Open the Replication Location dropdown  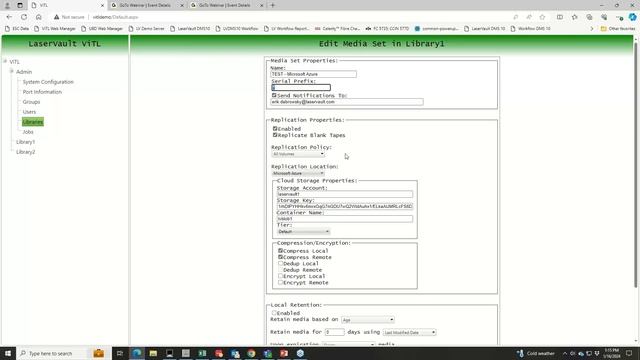(298, 173)
